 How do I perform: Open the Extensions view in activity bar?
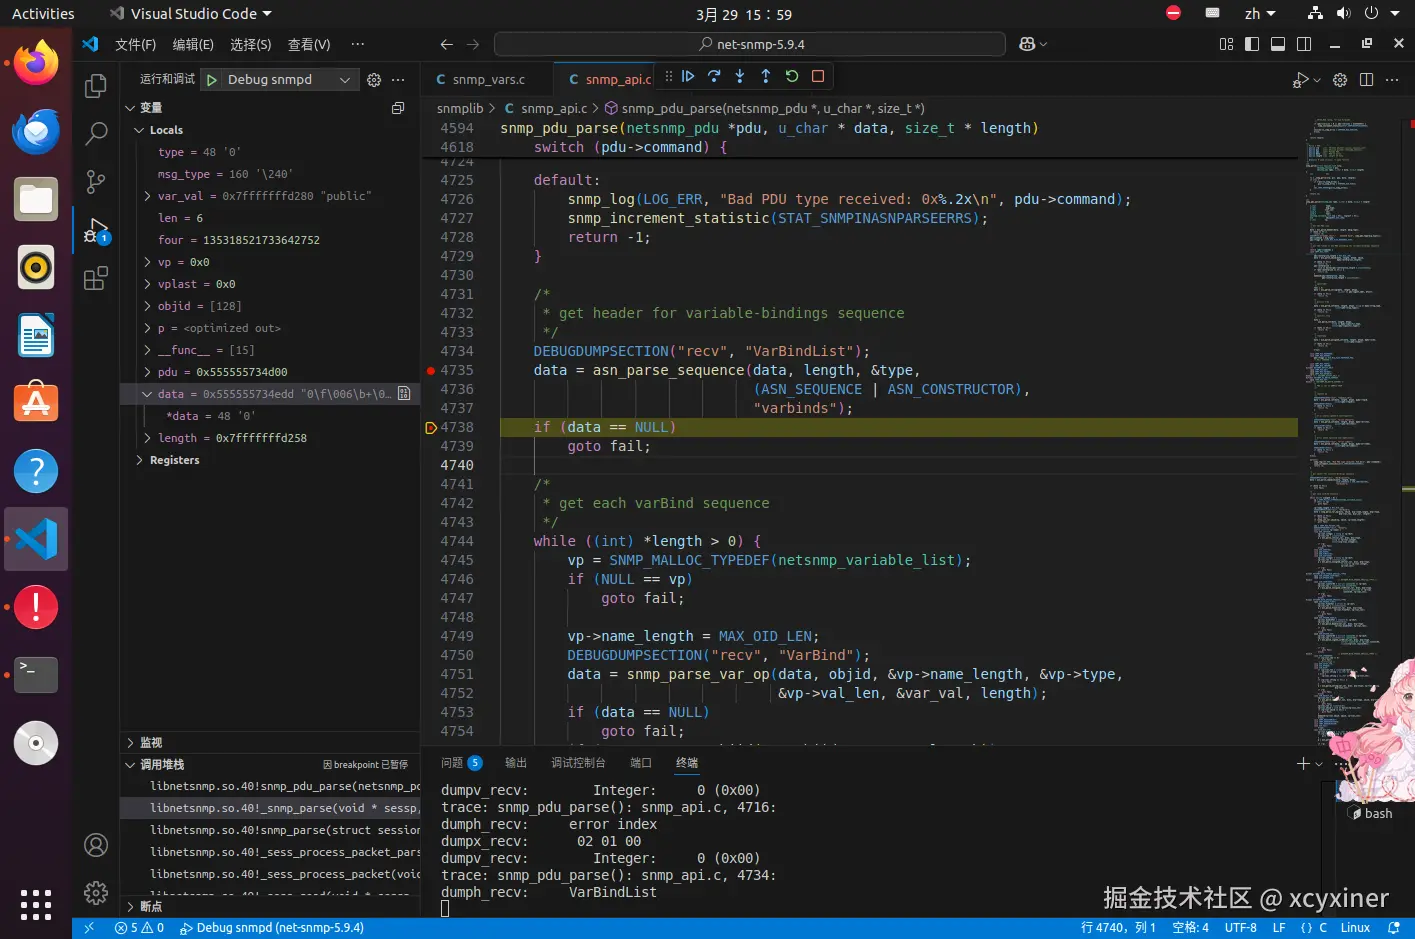coord(96,279)
